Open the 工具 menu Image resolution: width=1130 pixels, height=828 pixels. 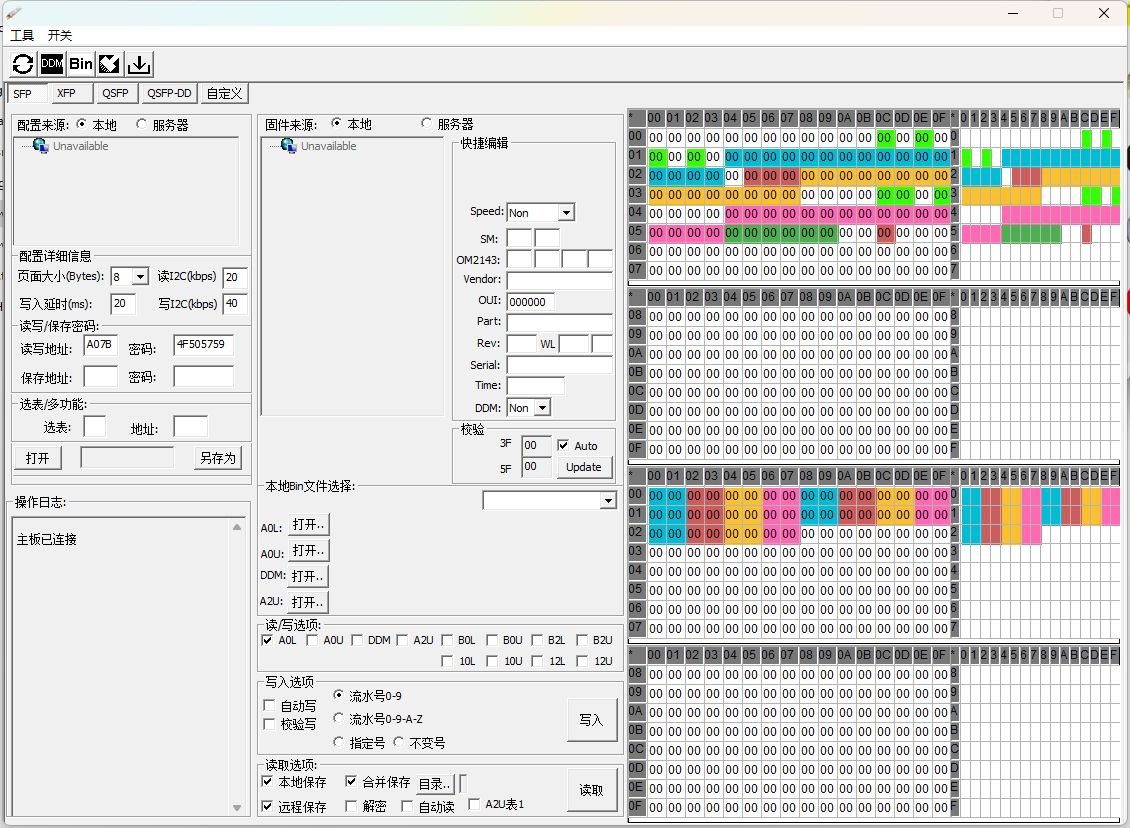pos(22,35)
